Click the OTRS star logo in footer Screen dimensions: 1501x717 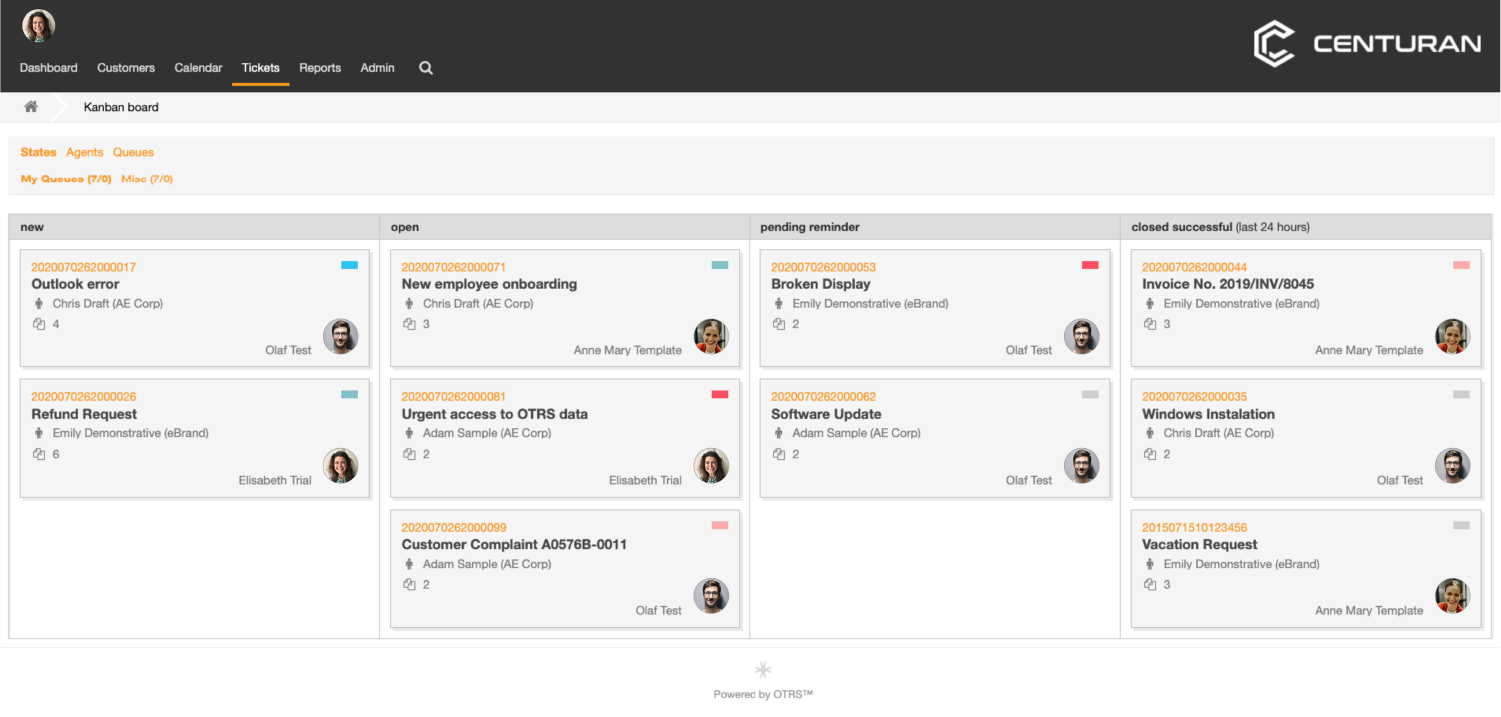point(763,670)
